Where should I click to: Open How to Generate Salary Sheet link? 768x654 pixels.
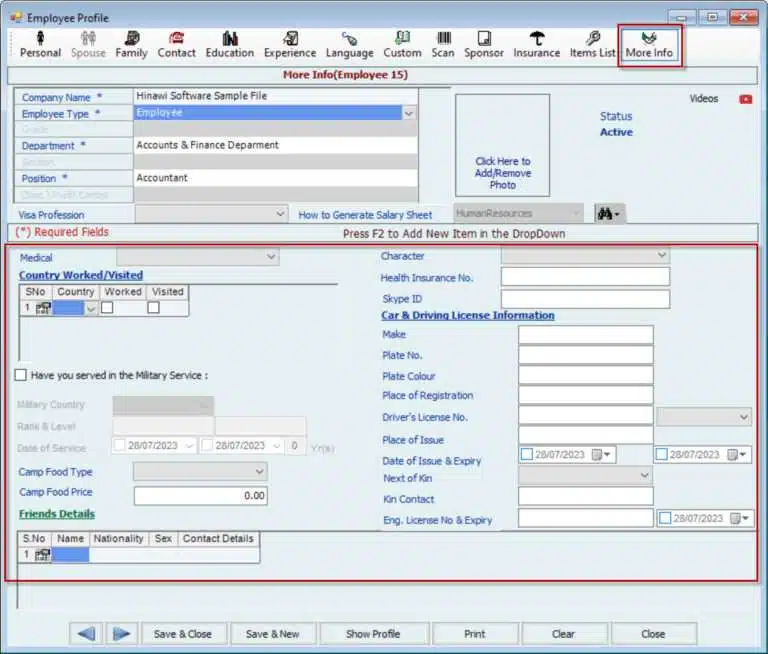coord(365,215)
